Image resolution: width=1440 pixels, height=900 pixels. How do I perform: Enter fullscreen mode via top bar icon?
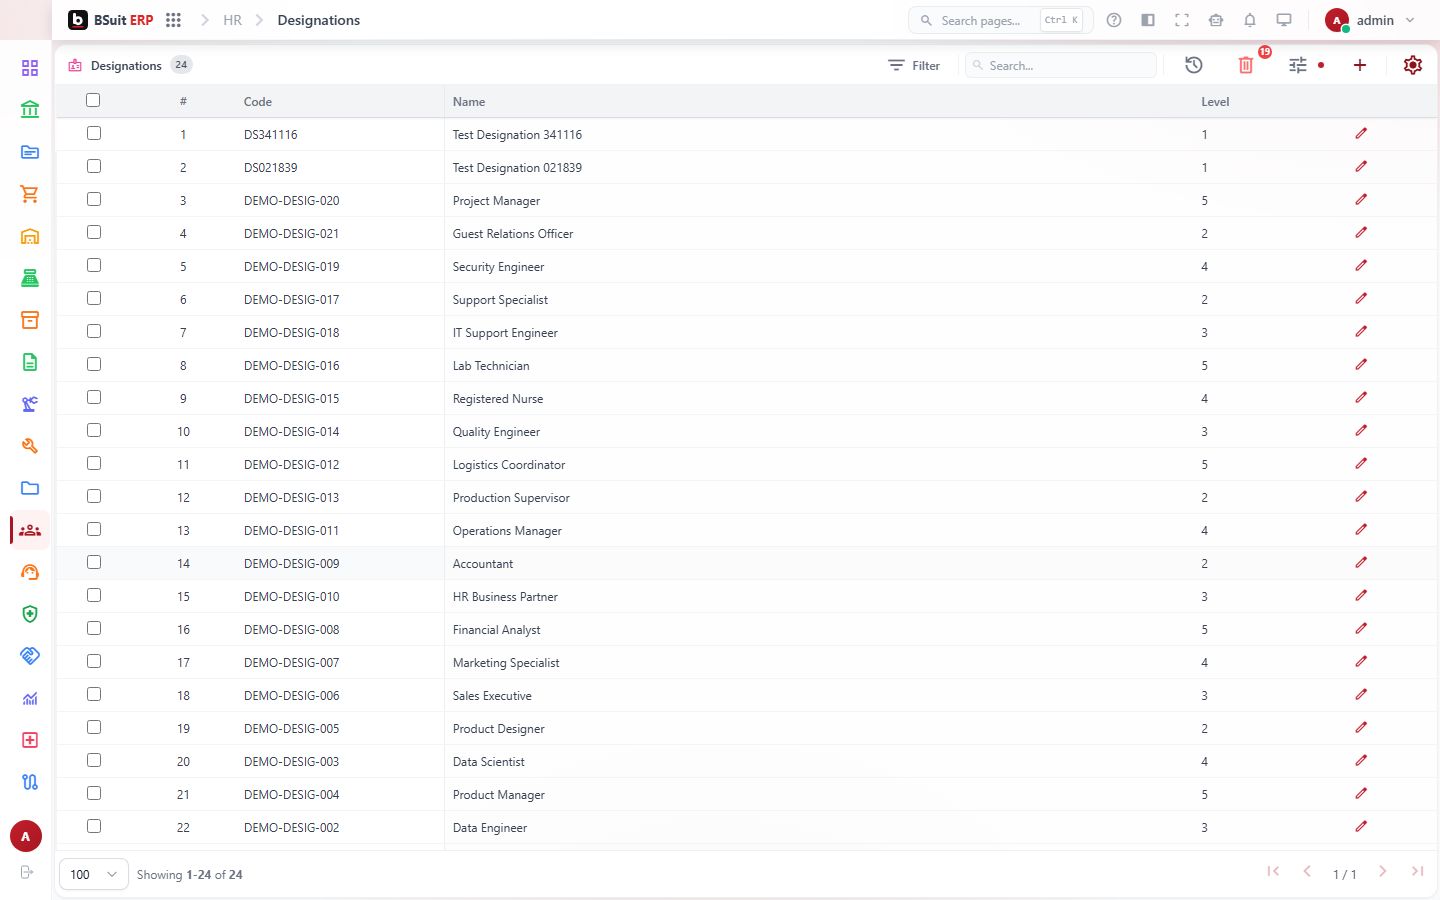[x=1182, y=20]
